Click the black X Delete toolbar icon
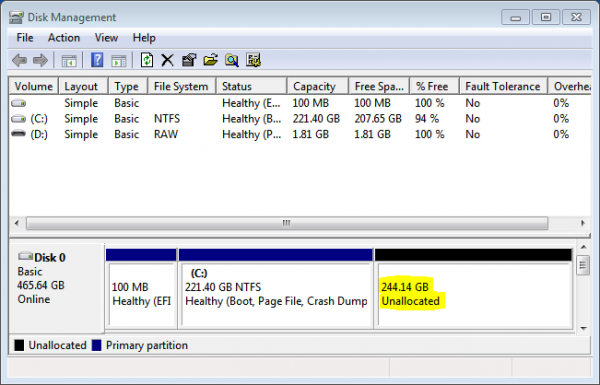Viewport: 600px width, 385px height. coord(167,60)
